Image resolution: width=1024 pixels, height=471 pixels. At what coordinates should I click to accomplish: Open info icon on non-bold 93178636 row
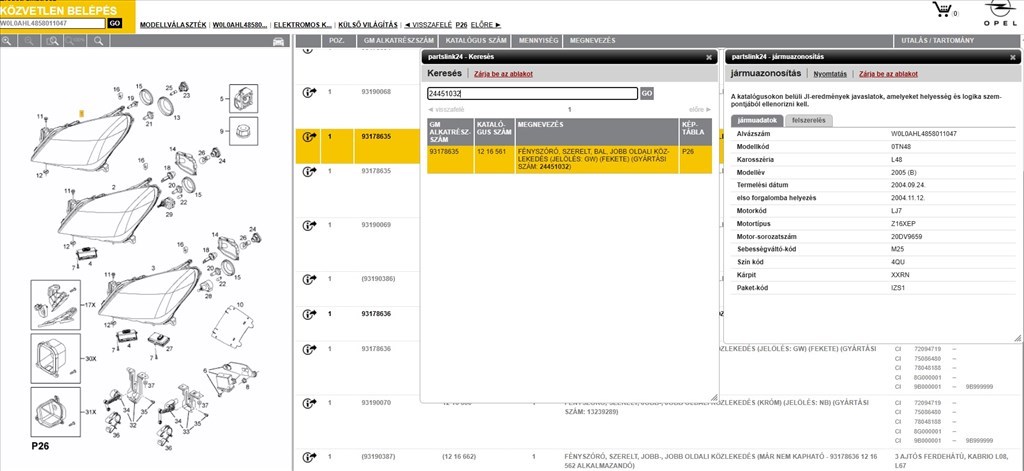[309, 349]
